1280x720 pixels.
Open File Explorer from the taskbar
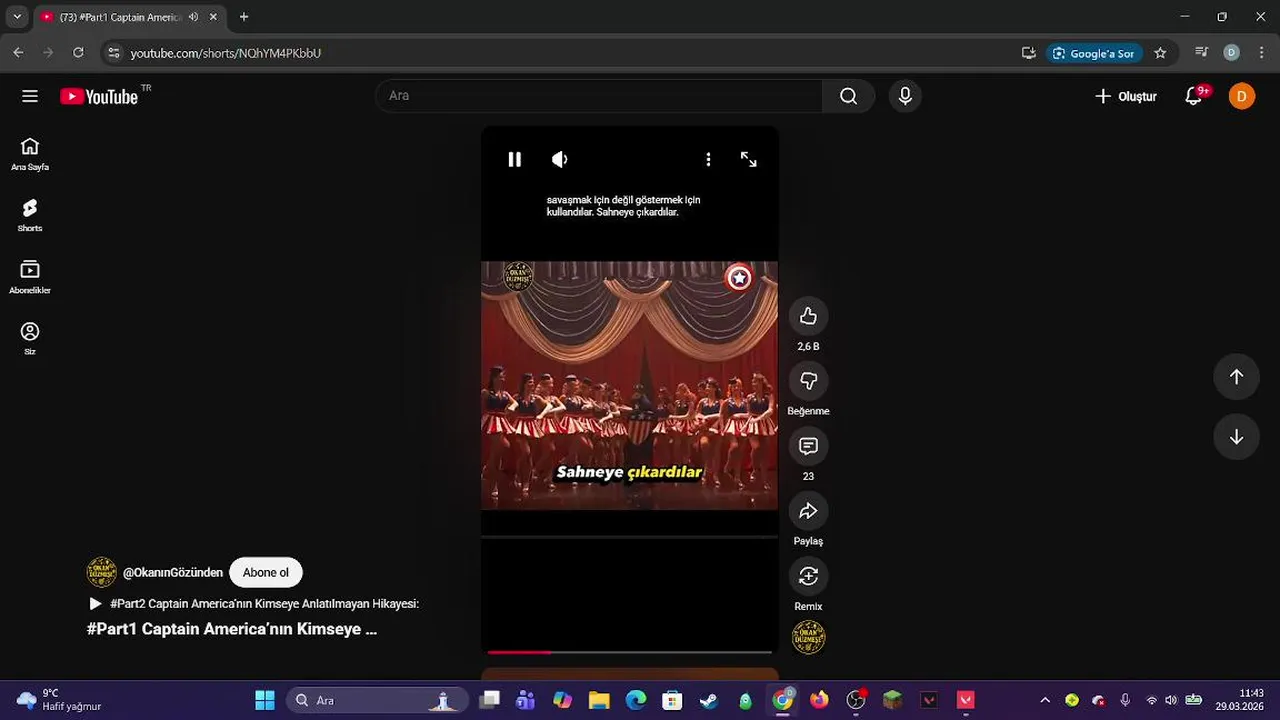click(x=599, y=700)
